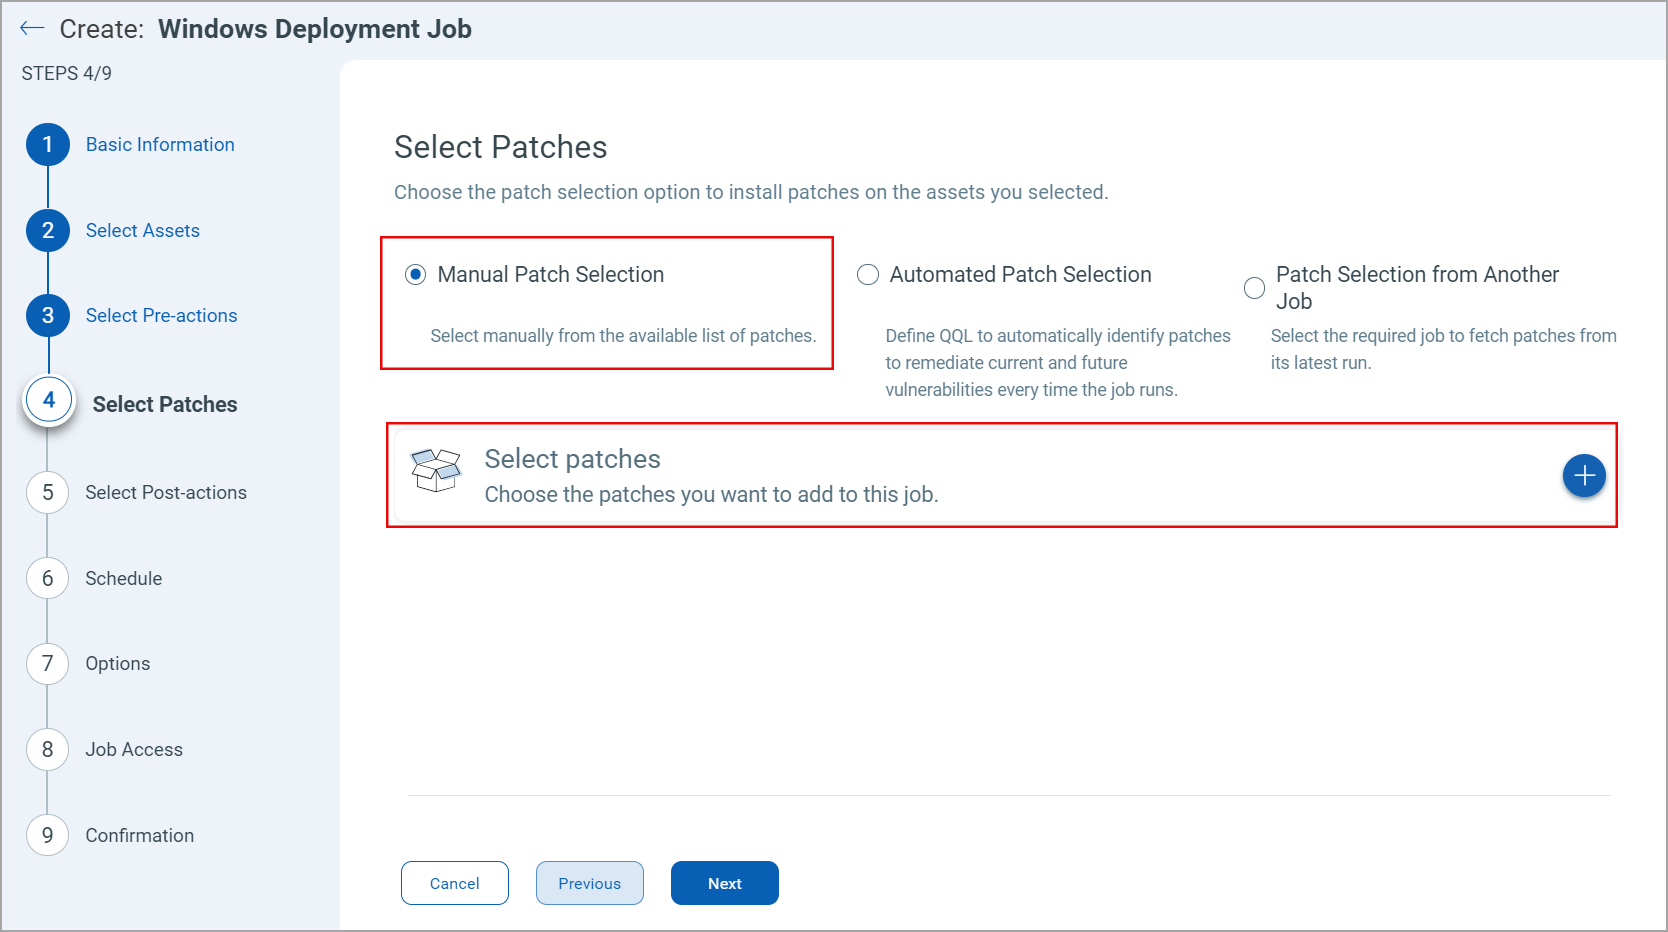
Task: Select the Manual Patch Selection radio button
Action: click(x=416, y=275)
